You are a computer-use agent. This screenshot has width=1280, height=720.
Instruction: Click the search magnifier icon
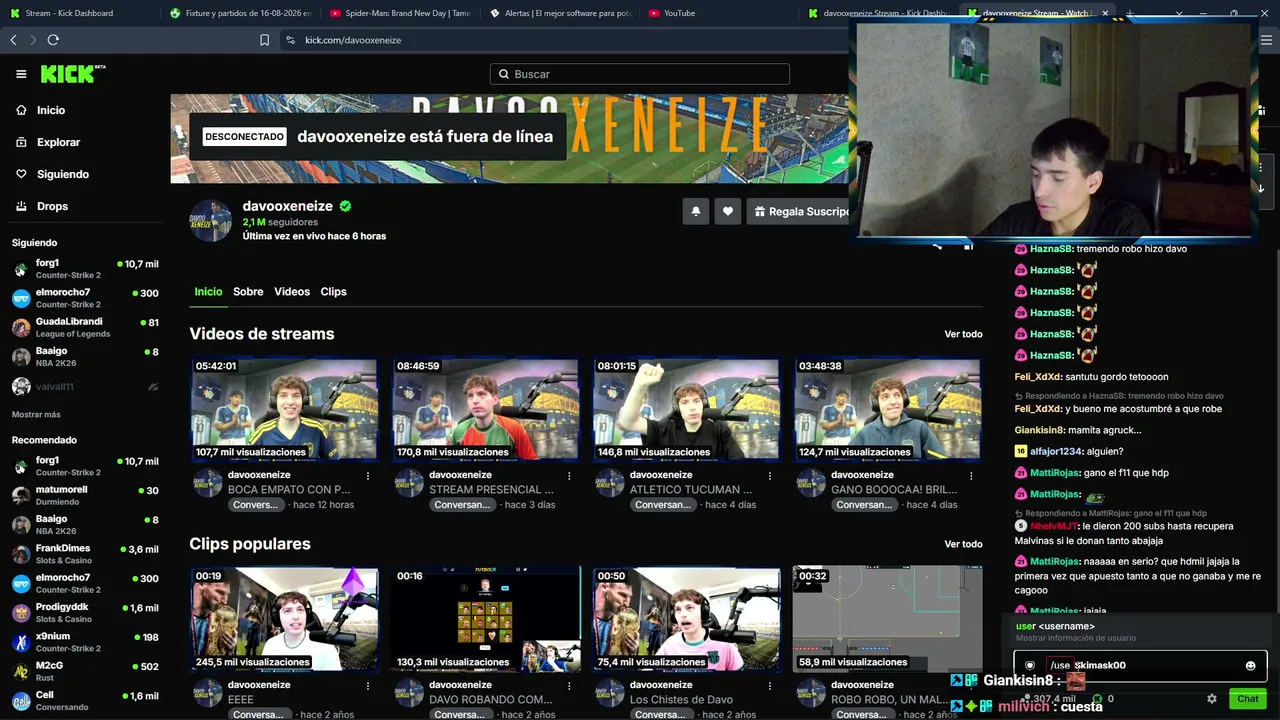coord(502,74)
